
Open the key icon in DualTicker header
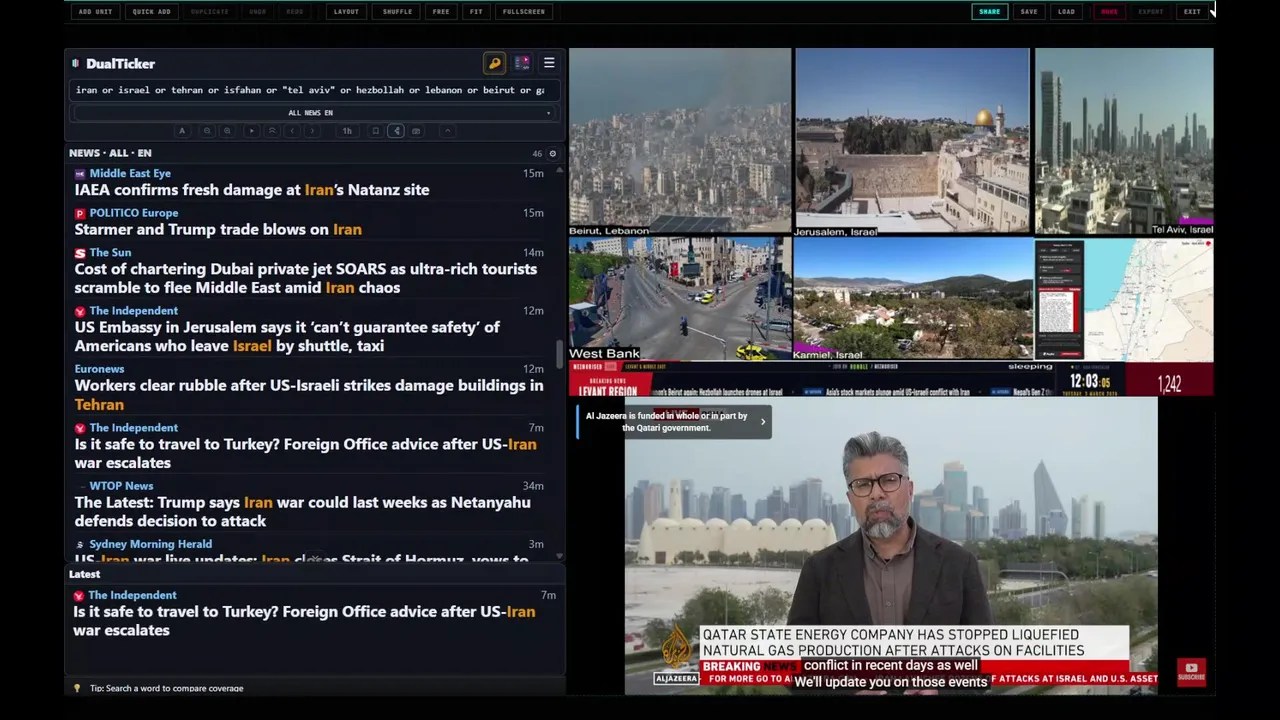tap(494, 63)
